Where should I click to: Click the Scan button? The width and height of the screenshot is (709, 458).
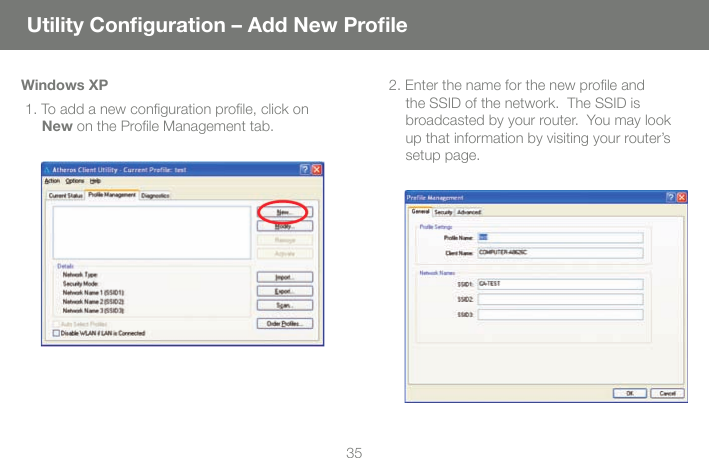pos(285,305)
